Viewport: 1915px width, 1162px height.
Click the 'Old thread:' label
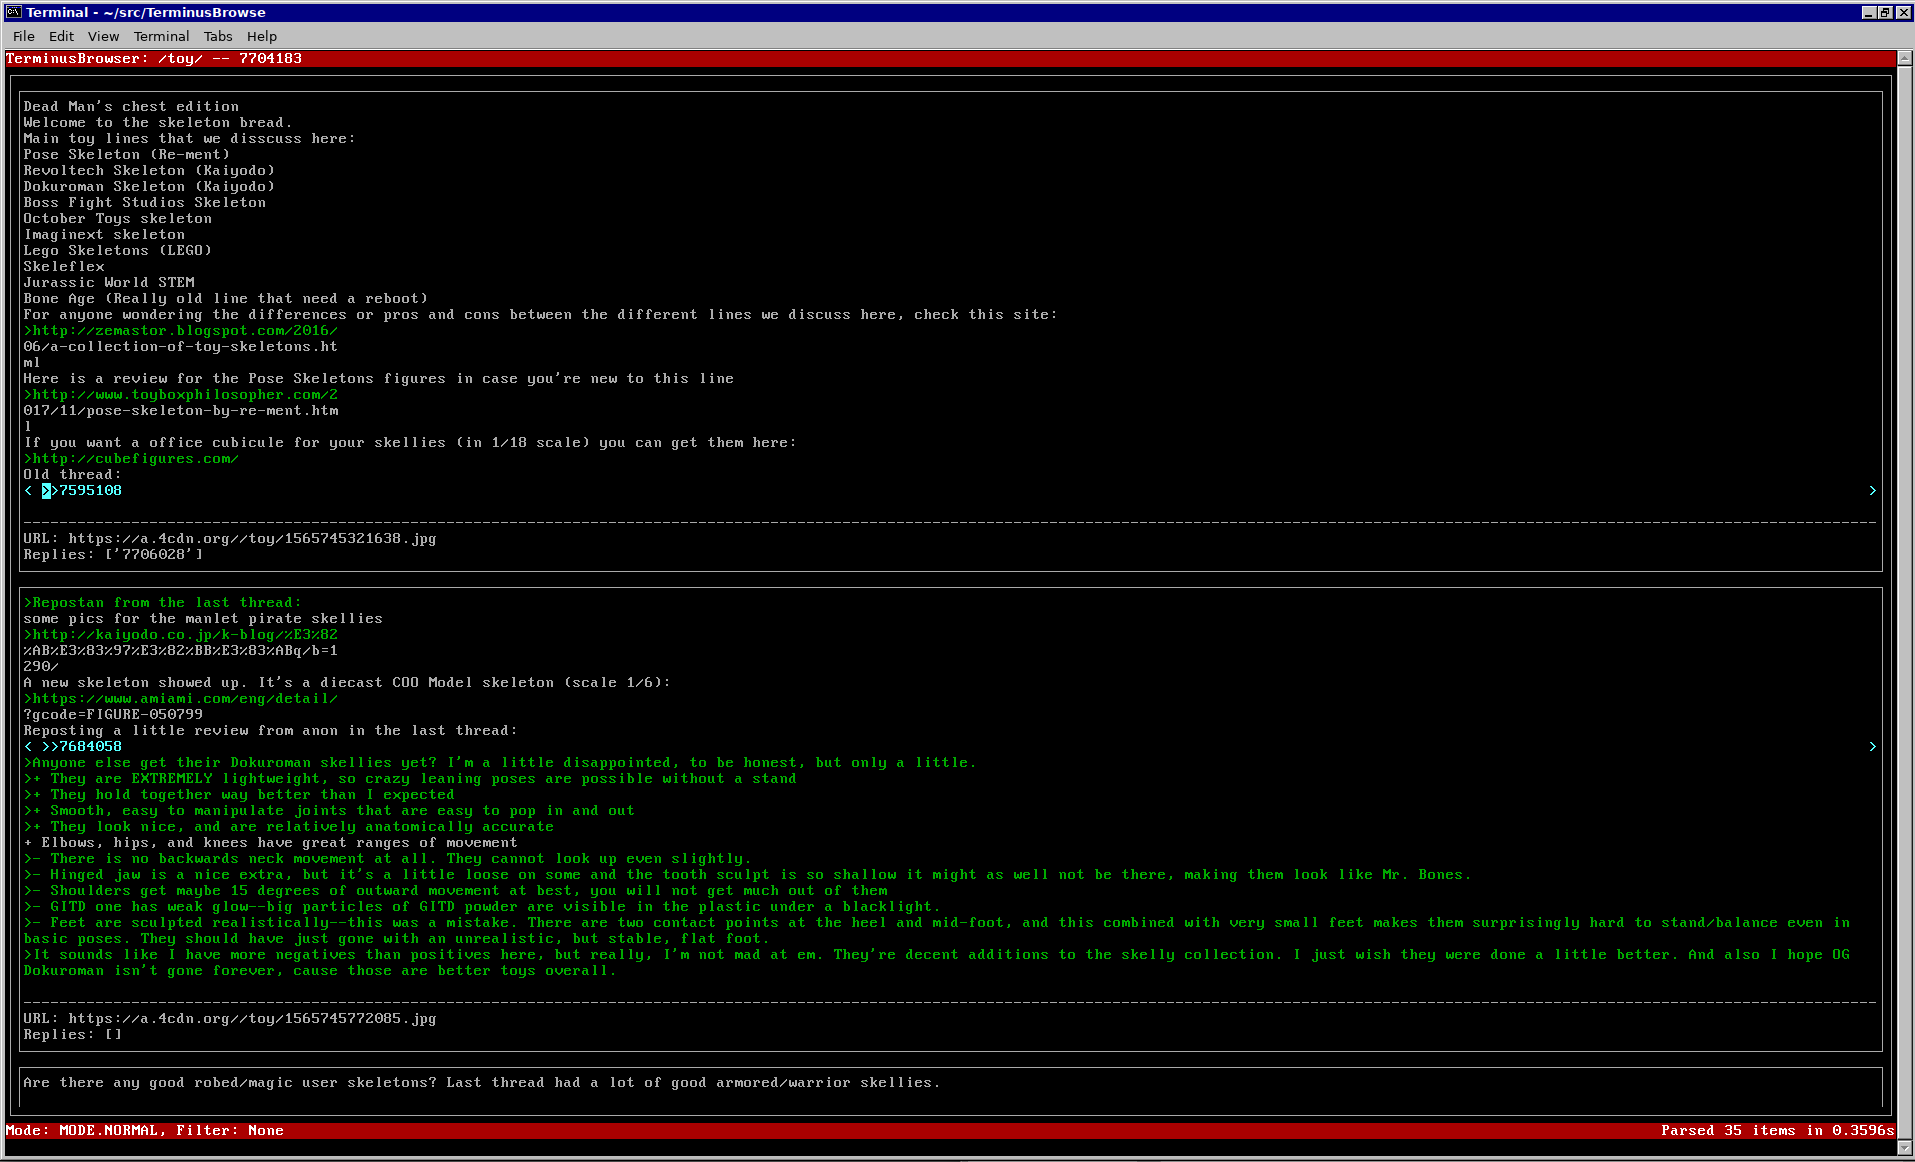(72, 474)
